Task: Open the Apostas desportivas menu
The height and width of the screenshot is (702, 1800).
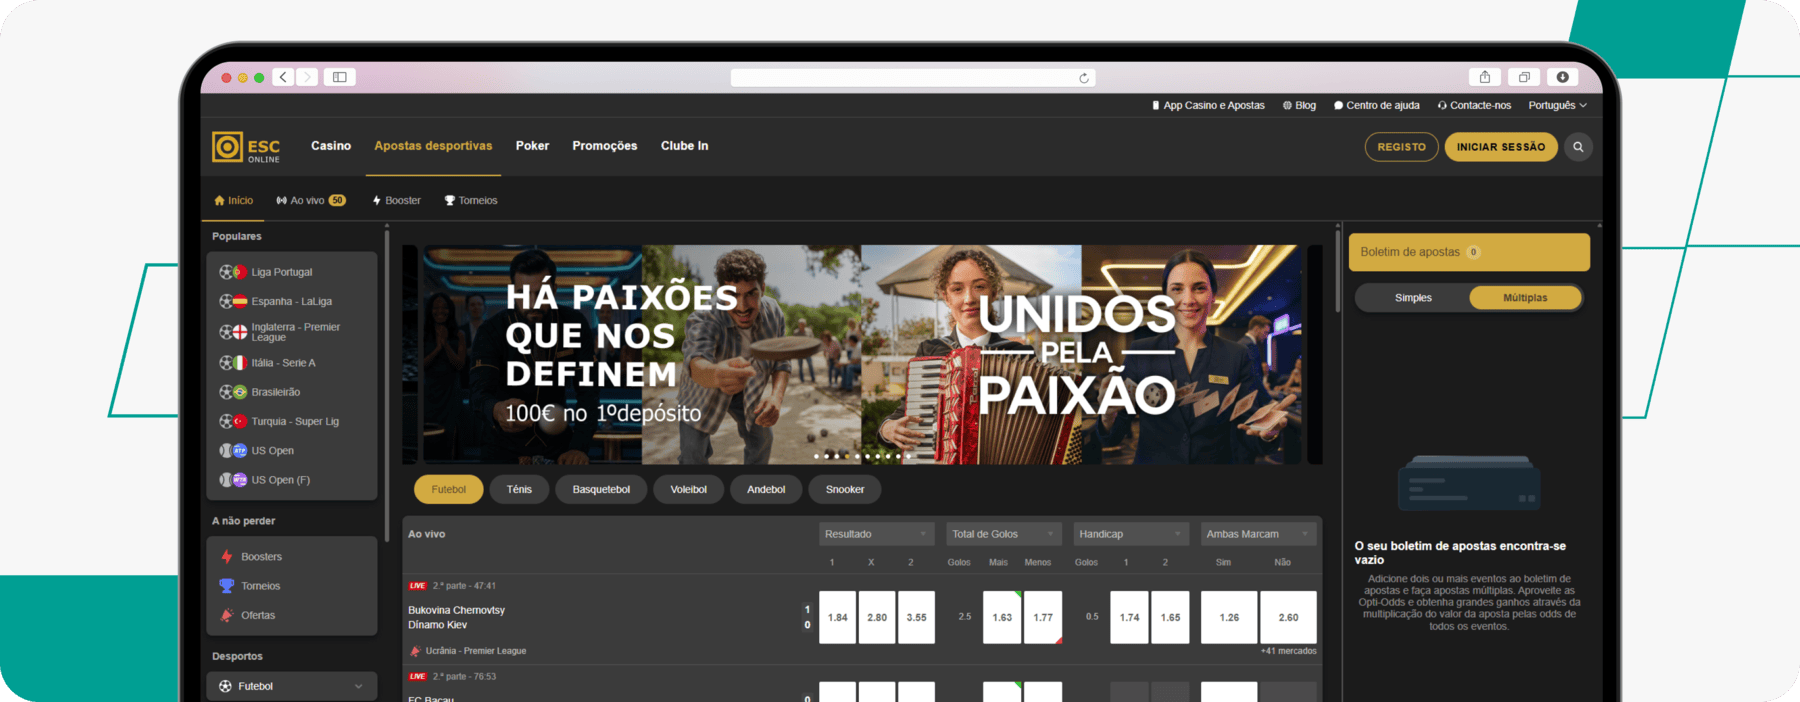Action: 433,146
